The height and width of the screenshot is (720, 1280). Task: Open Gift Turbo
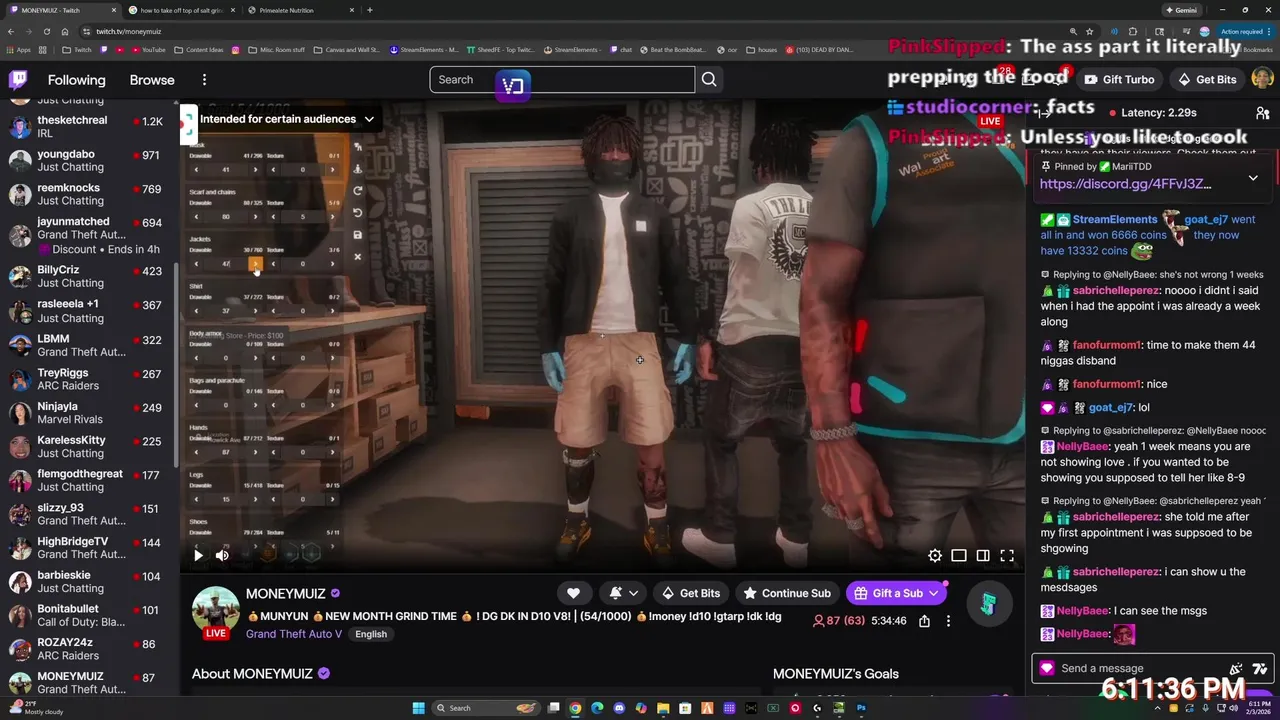point(1119,80)
